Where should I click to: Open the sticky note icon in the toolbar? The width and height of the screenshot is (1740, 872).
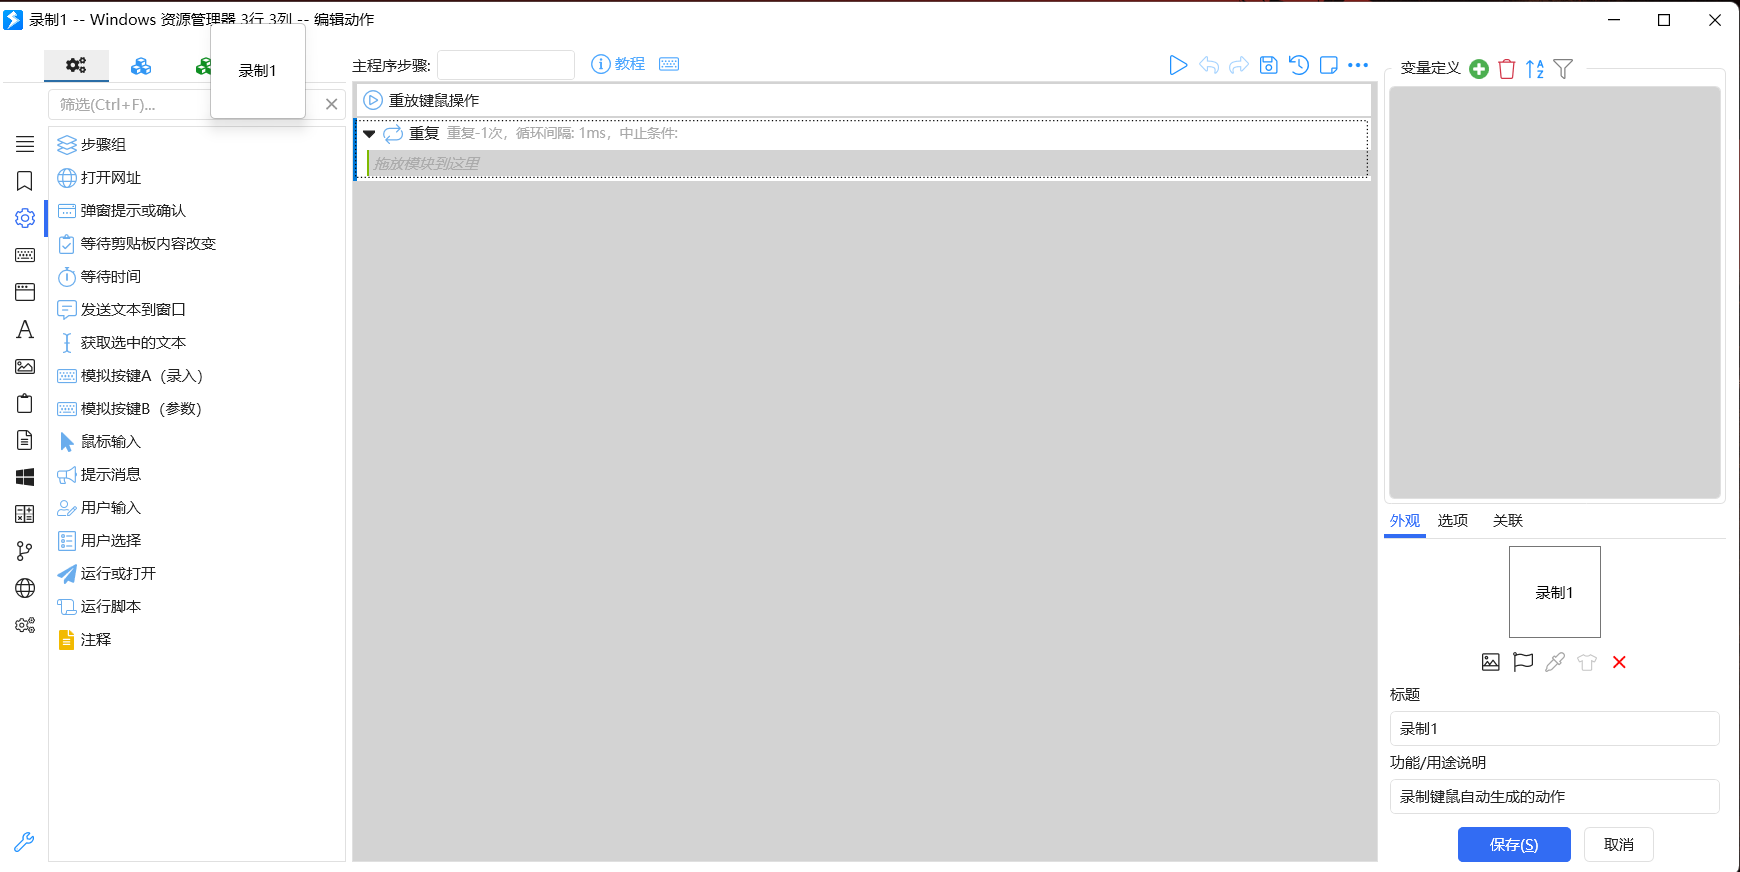(1329, 65)
